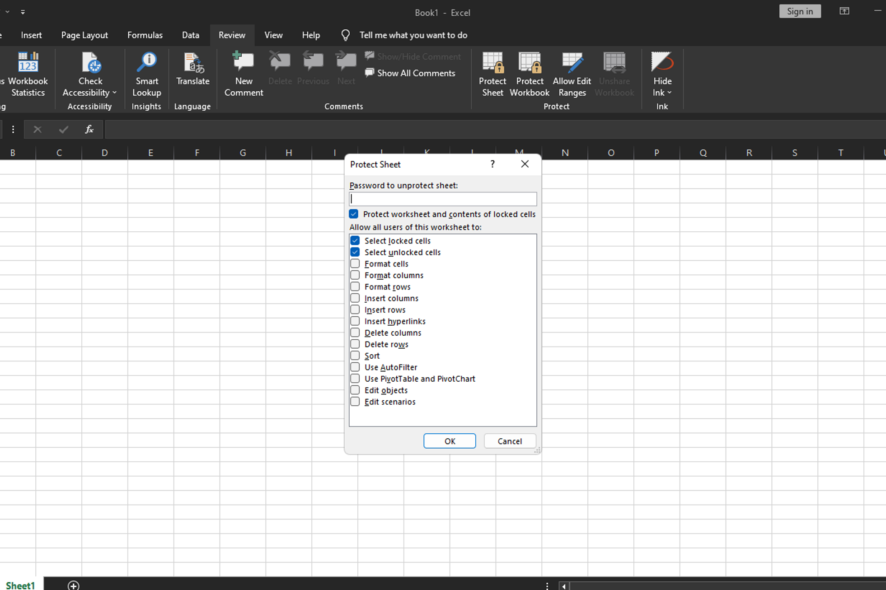Enable Use PivotTable and PivotChart
This screenshot has width=886, height=590.
coord(355,378)
